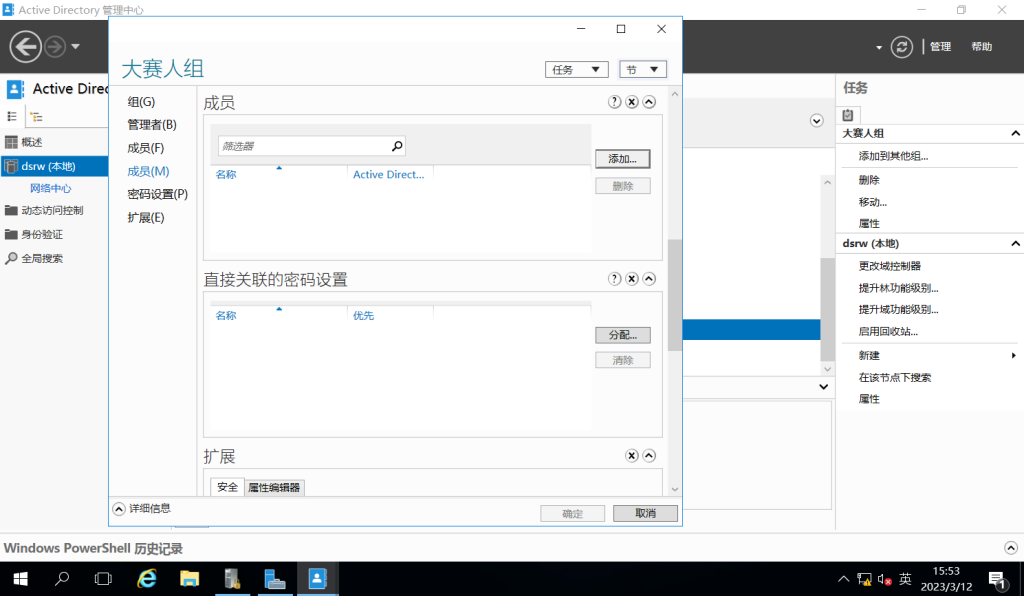Click 添加... button in 成员
1024x596 pixels.
[x=622, y=159]
